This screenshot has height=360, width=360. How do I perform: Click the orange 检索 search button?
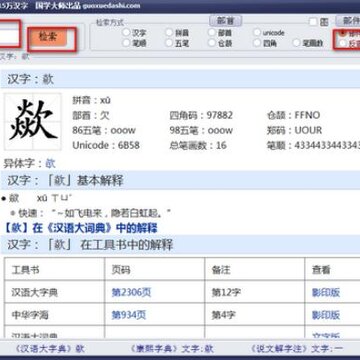[x=48, y=37]
